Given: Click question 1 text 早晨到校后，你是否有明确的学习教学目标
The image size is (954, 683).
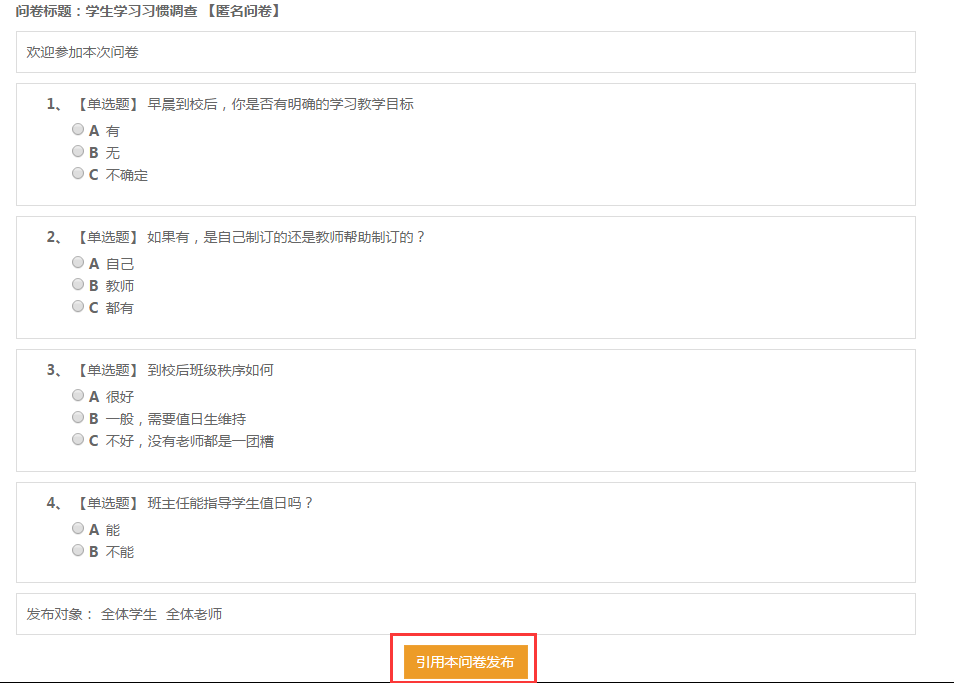Looking at the screenshot, I should 280,104.
